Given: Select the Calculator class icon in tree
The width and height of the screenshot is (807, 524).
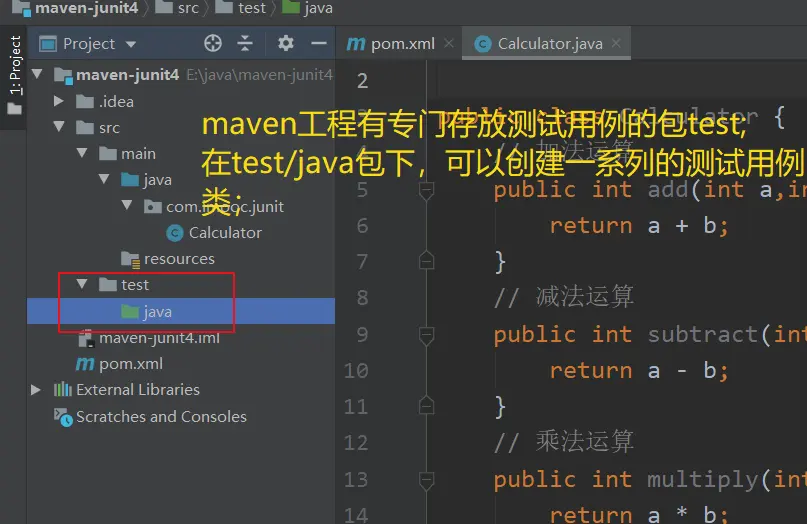Looking at the screenshot, I should 176,232.
